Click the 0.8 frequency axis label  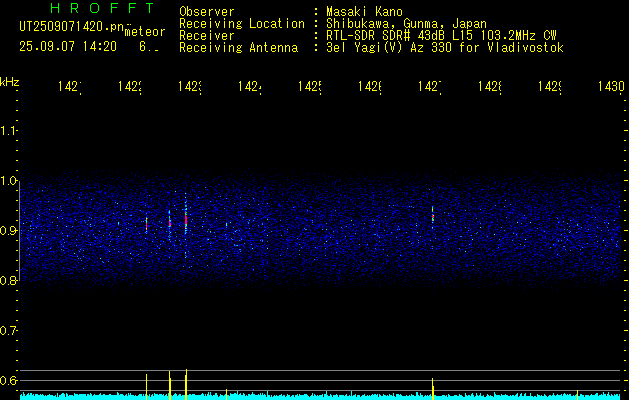point(8,280)
